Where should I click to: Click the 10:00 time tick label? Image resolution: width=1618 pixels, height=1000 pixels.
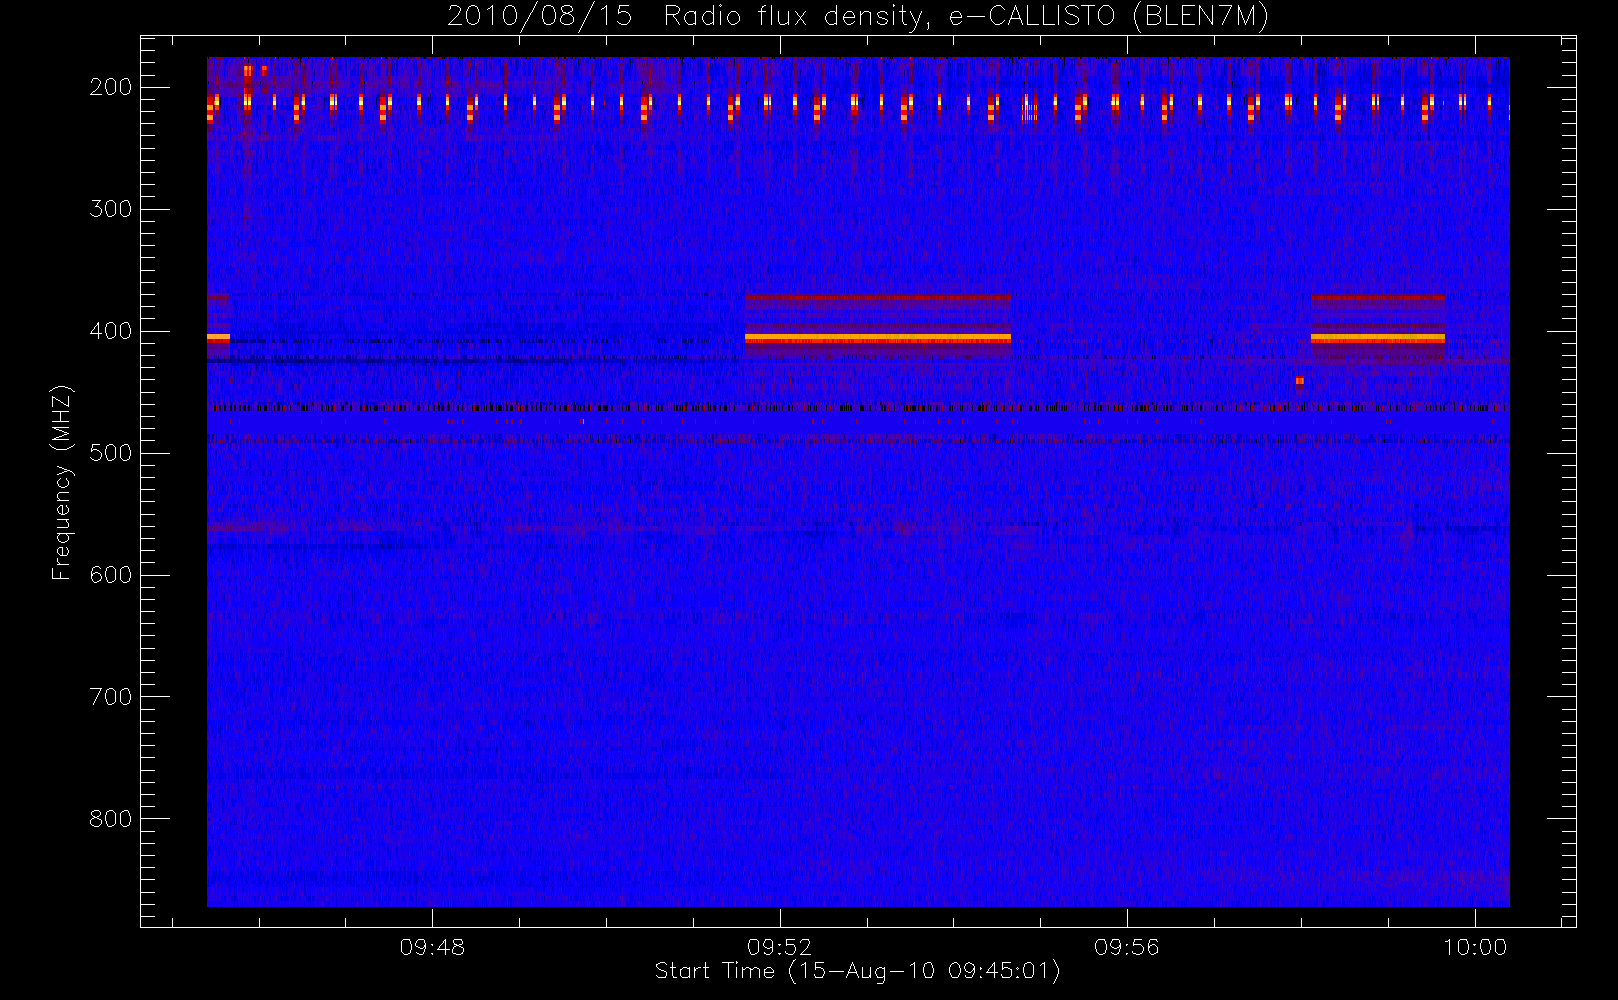coord(1475,947)
